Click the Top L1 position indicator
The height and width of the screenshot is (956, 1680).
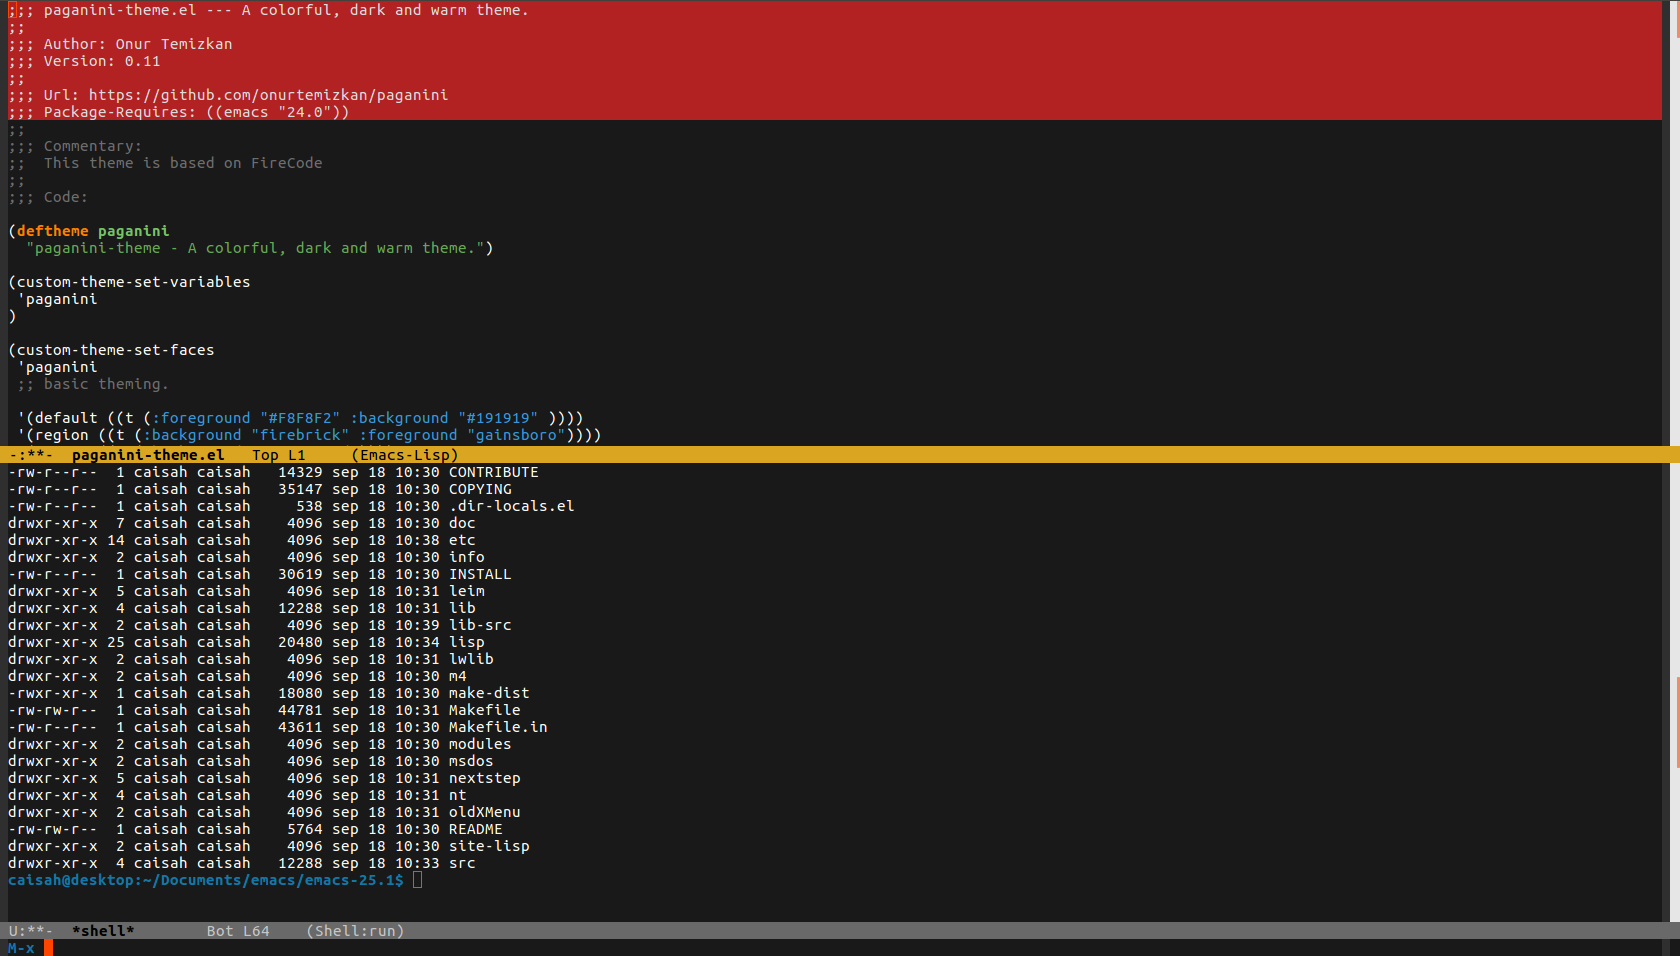[279, 455]
